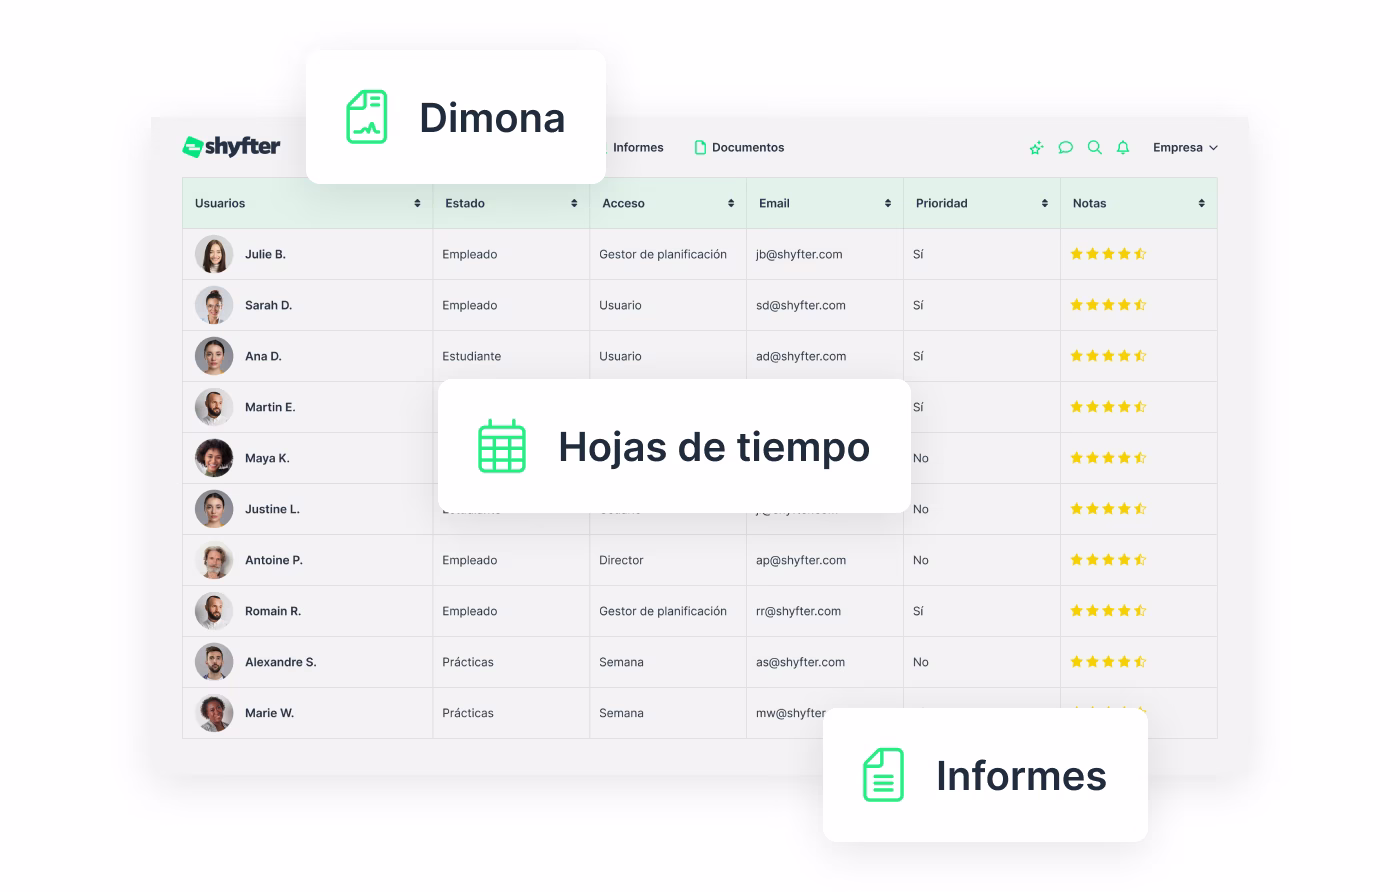Open the Documentos section
This screenshot has width=1400, height=892.
746,147
